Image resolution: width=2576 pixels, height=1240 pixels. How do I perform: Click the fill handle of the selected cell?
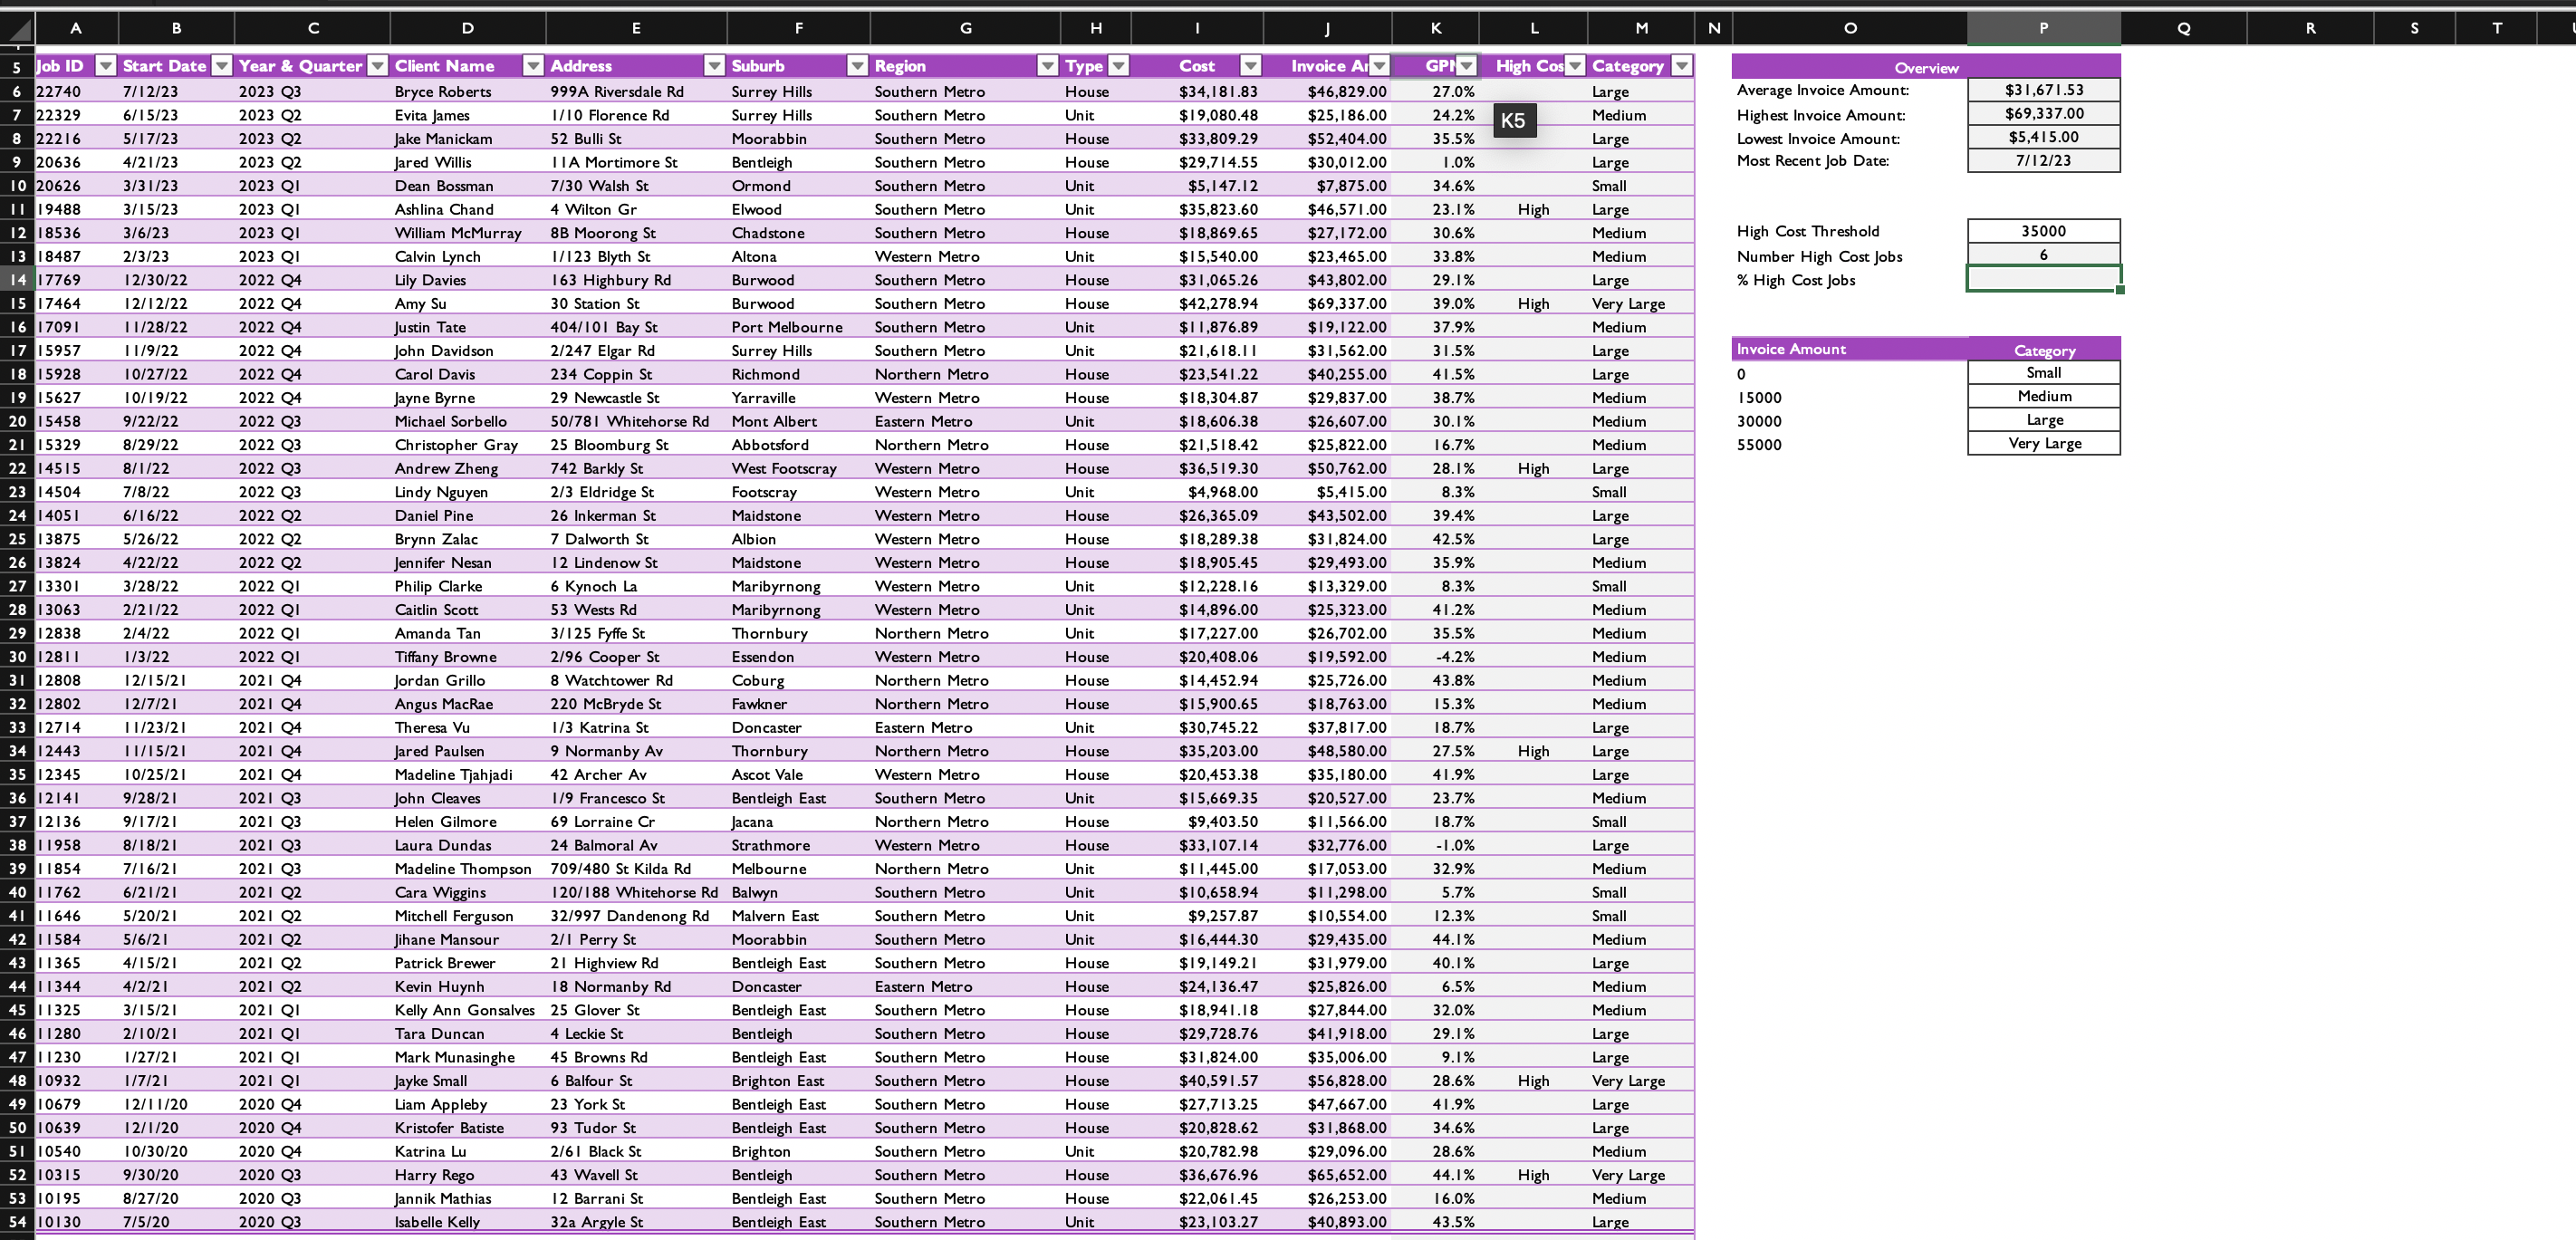coord(2120,290)
